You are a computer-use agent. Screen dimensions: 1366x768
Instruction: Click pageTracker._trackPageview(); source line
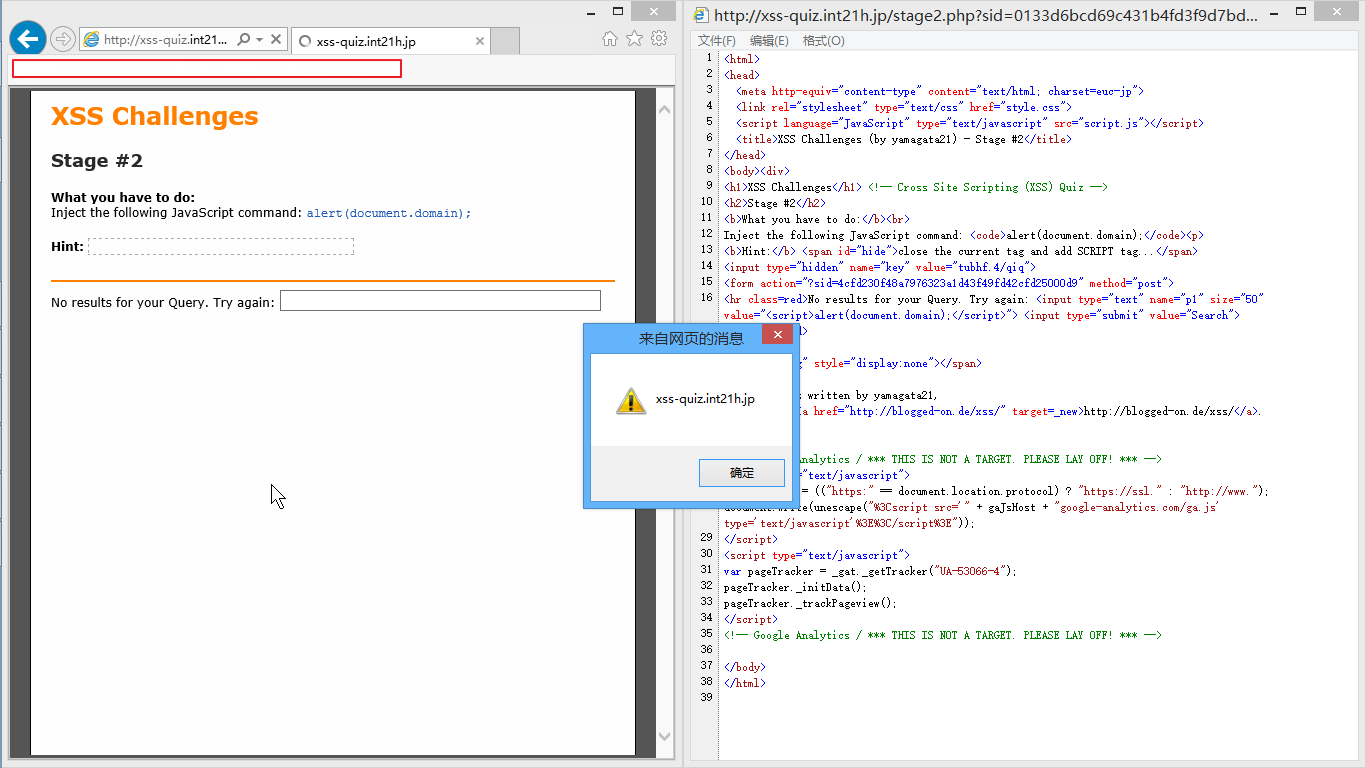point(810,603)
